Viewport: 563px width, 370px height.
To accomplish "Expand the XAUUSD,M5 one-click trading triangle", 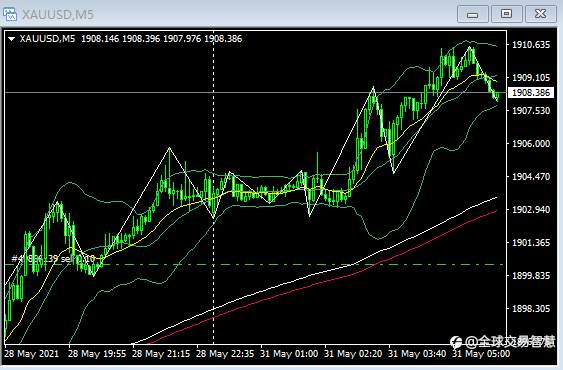I will (11, 39).
